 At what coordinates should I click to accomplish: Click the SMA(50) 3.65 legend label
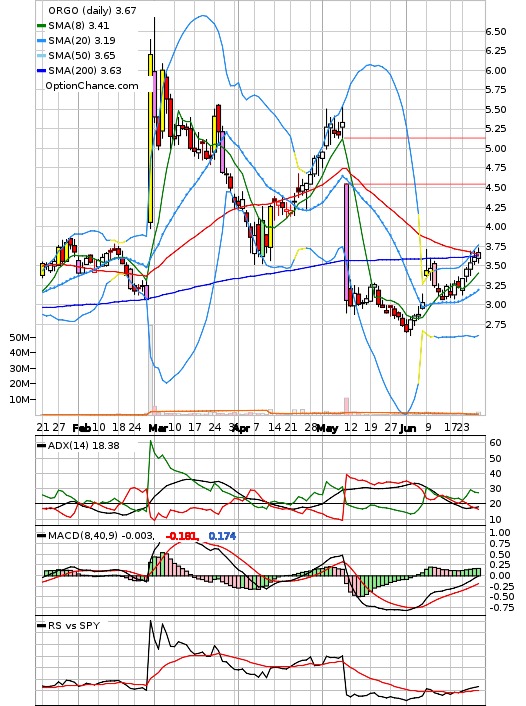(x=82, y=55)
